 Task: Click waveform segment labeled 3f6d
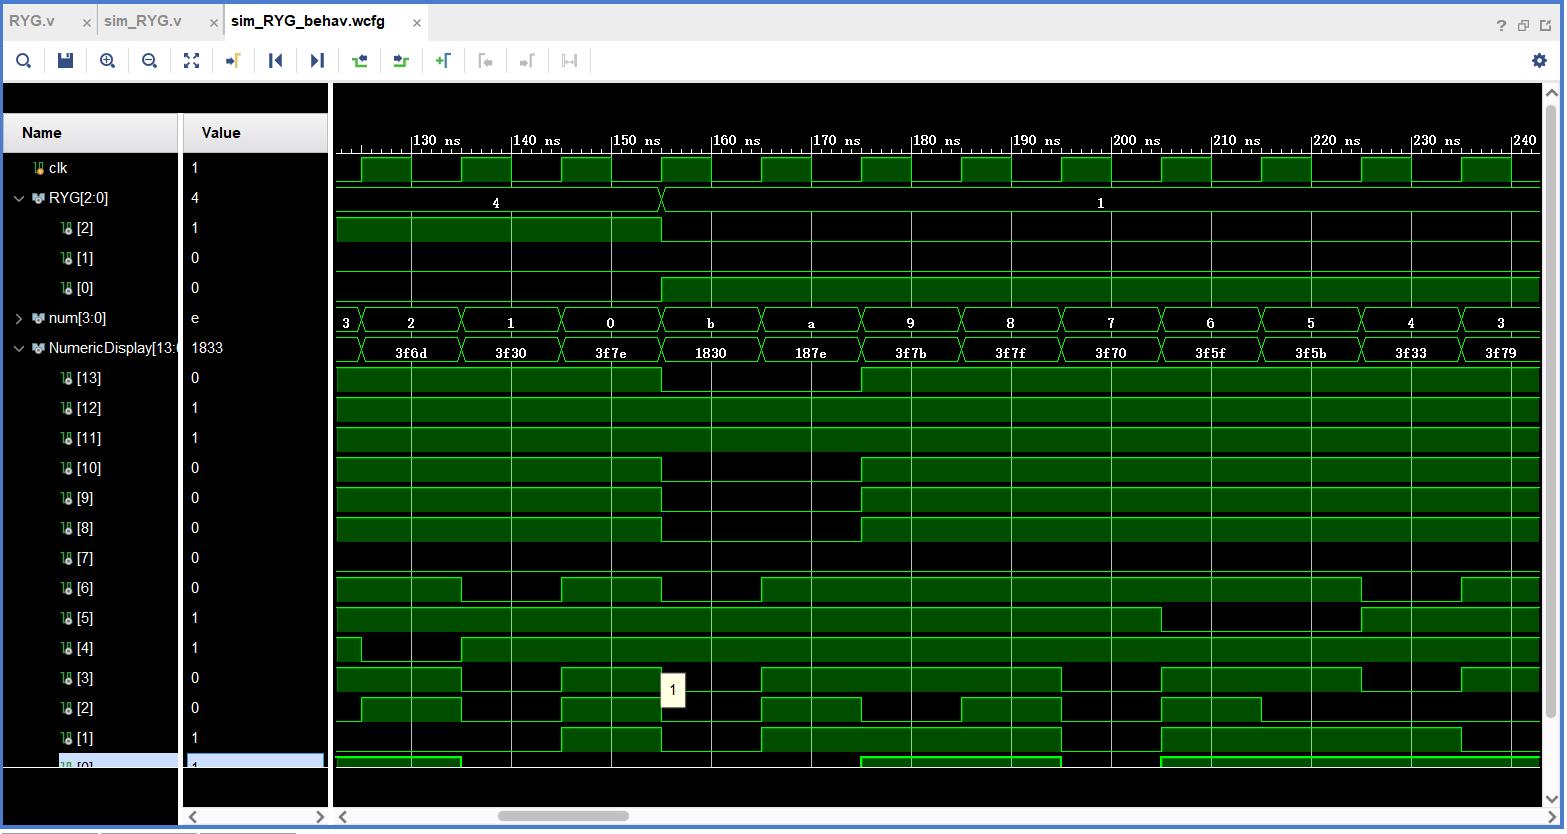point(411,352)
